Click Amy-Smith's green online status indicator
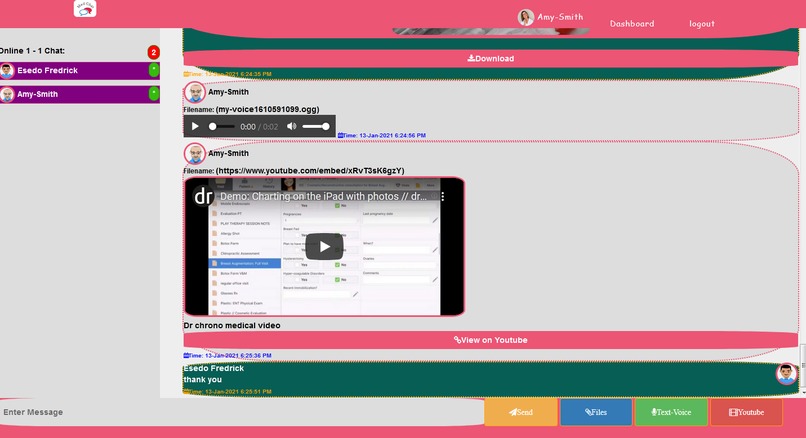The image size is (806, 438). pos(154,94)
